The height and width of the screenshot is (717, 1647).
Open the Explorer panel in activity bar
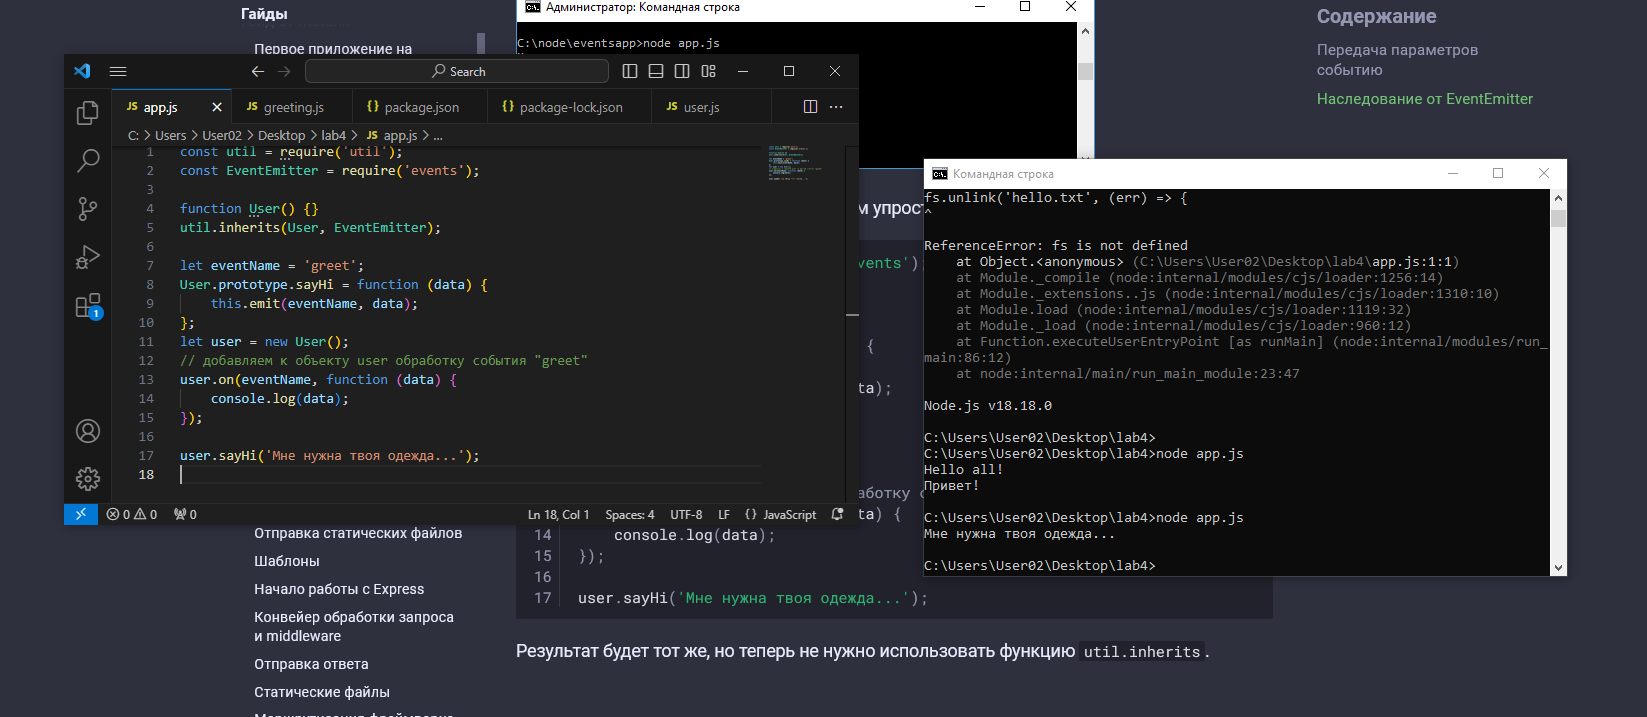[x=88, y=113]
